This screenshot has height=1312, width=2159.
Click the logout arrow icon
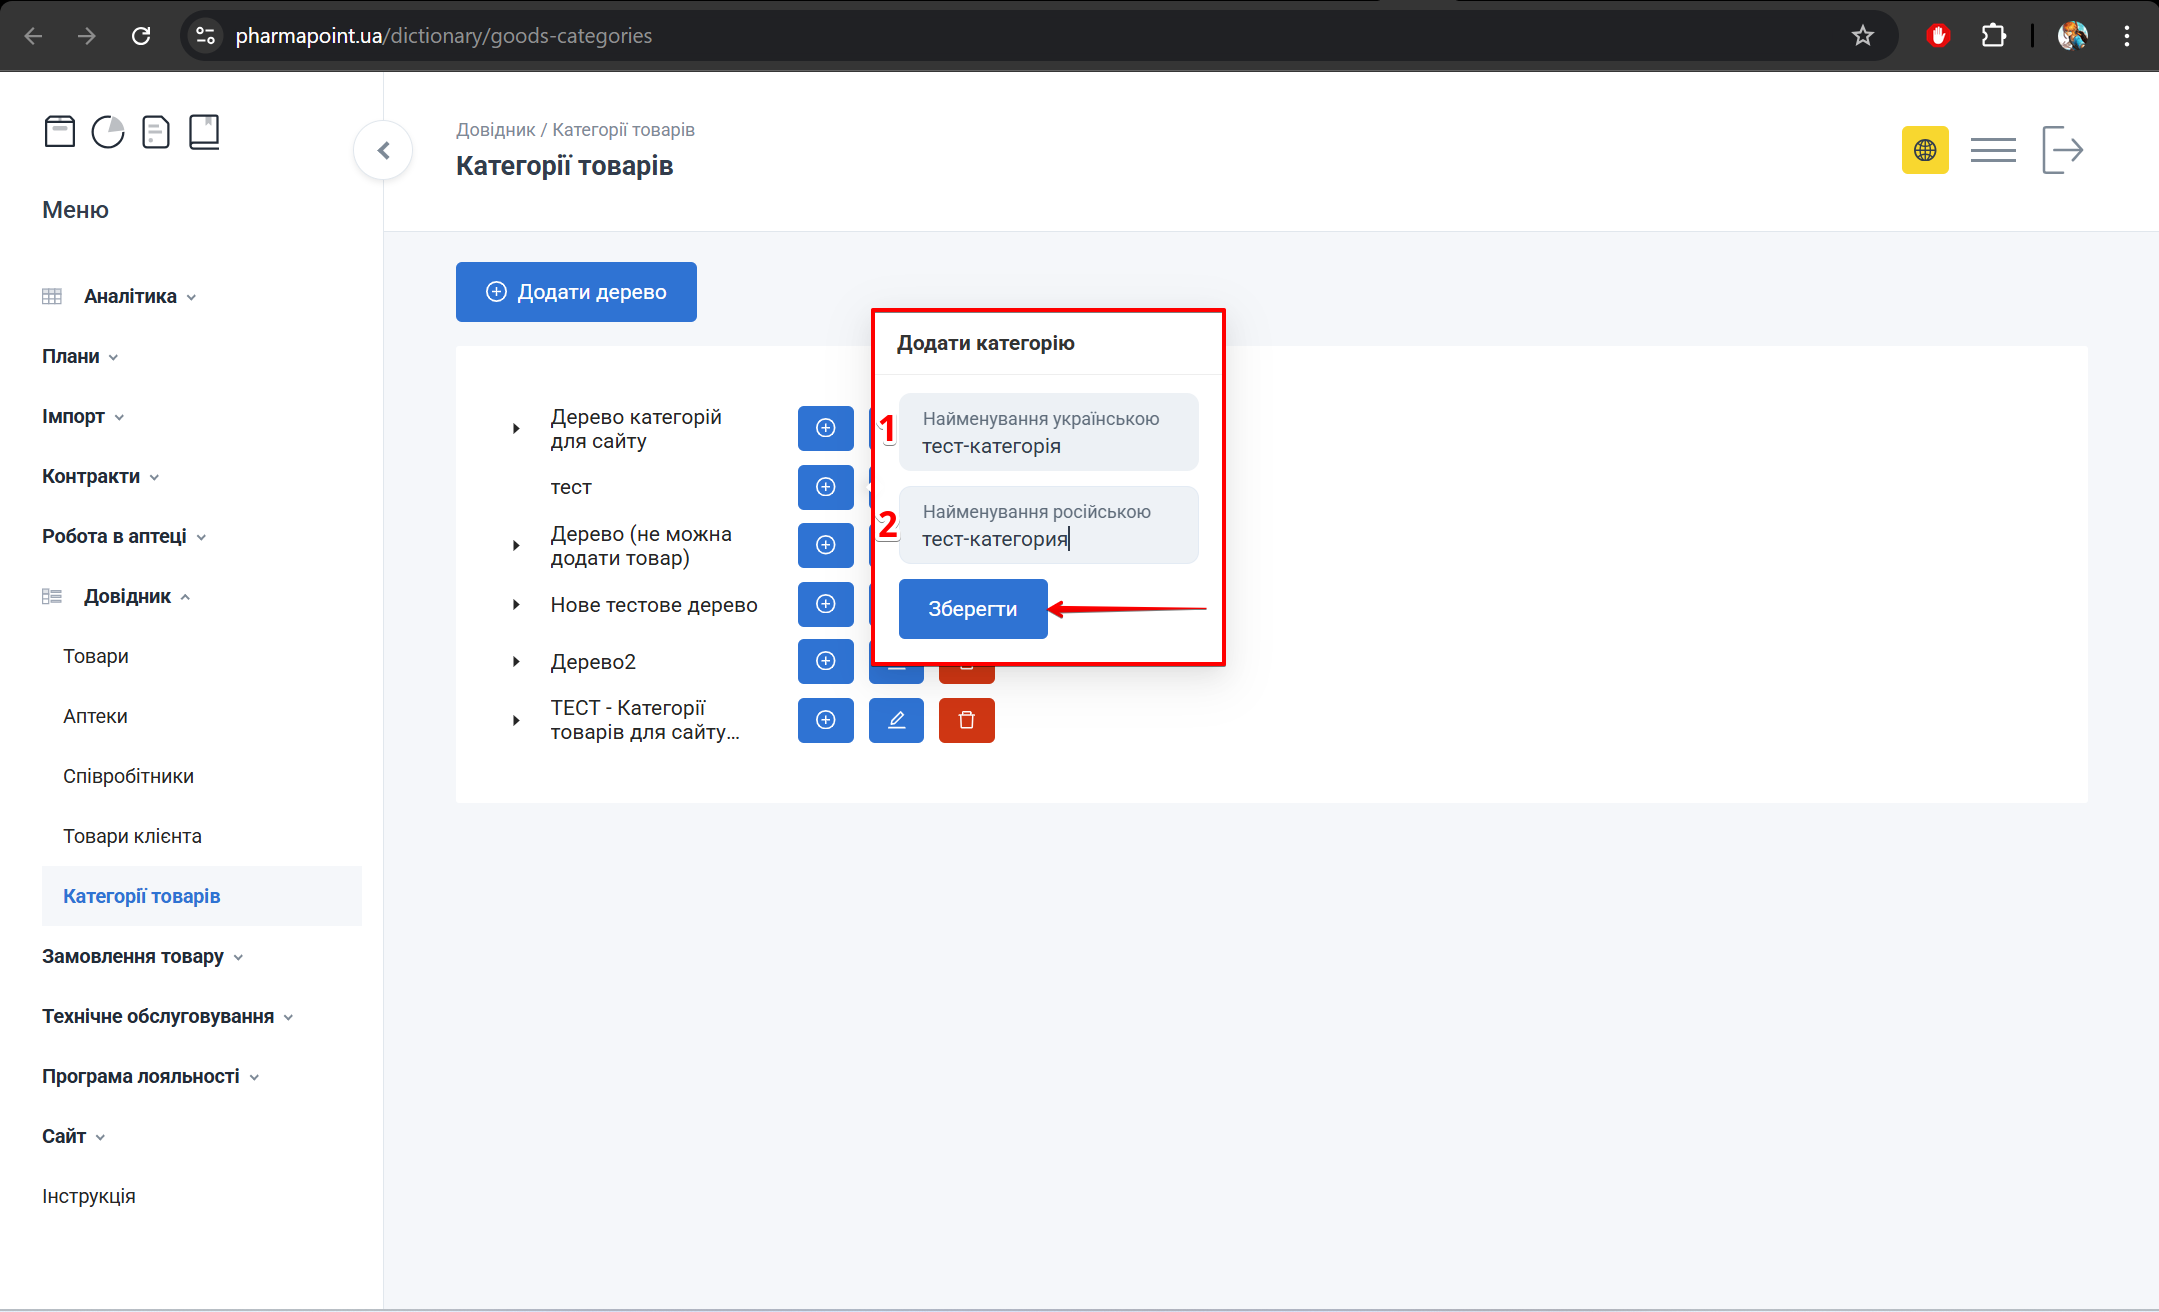pos(2062,150)
